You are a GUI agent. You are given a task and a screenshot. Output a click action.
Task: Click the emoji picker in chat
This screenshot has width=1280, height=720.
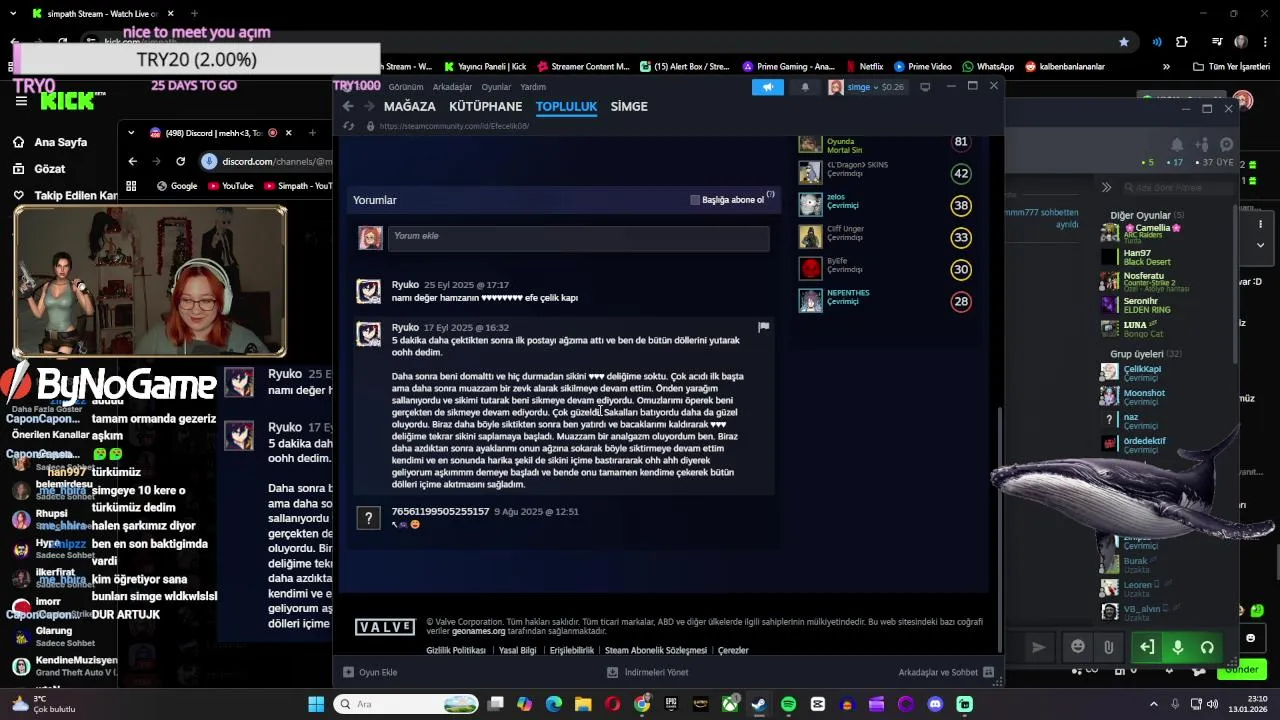[1077, 647]
